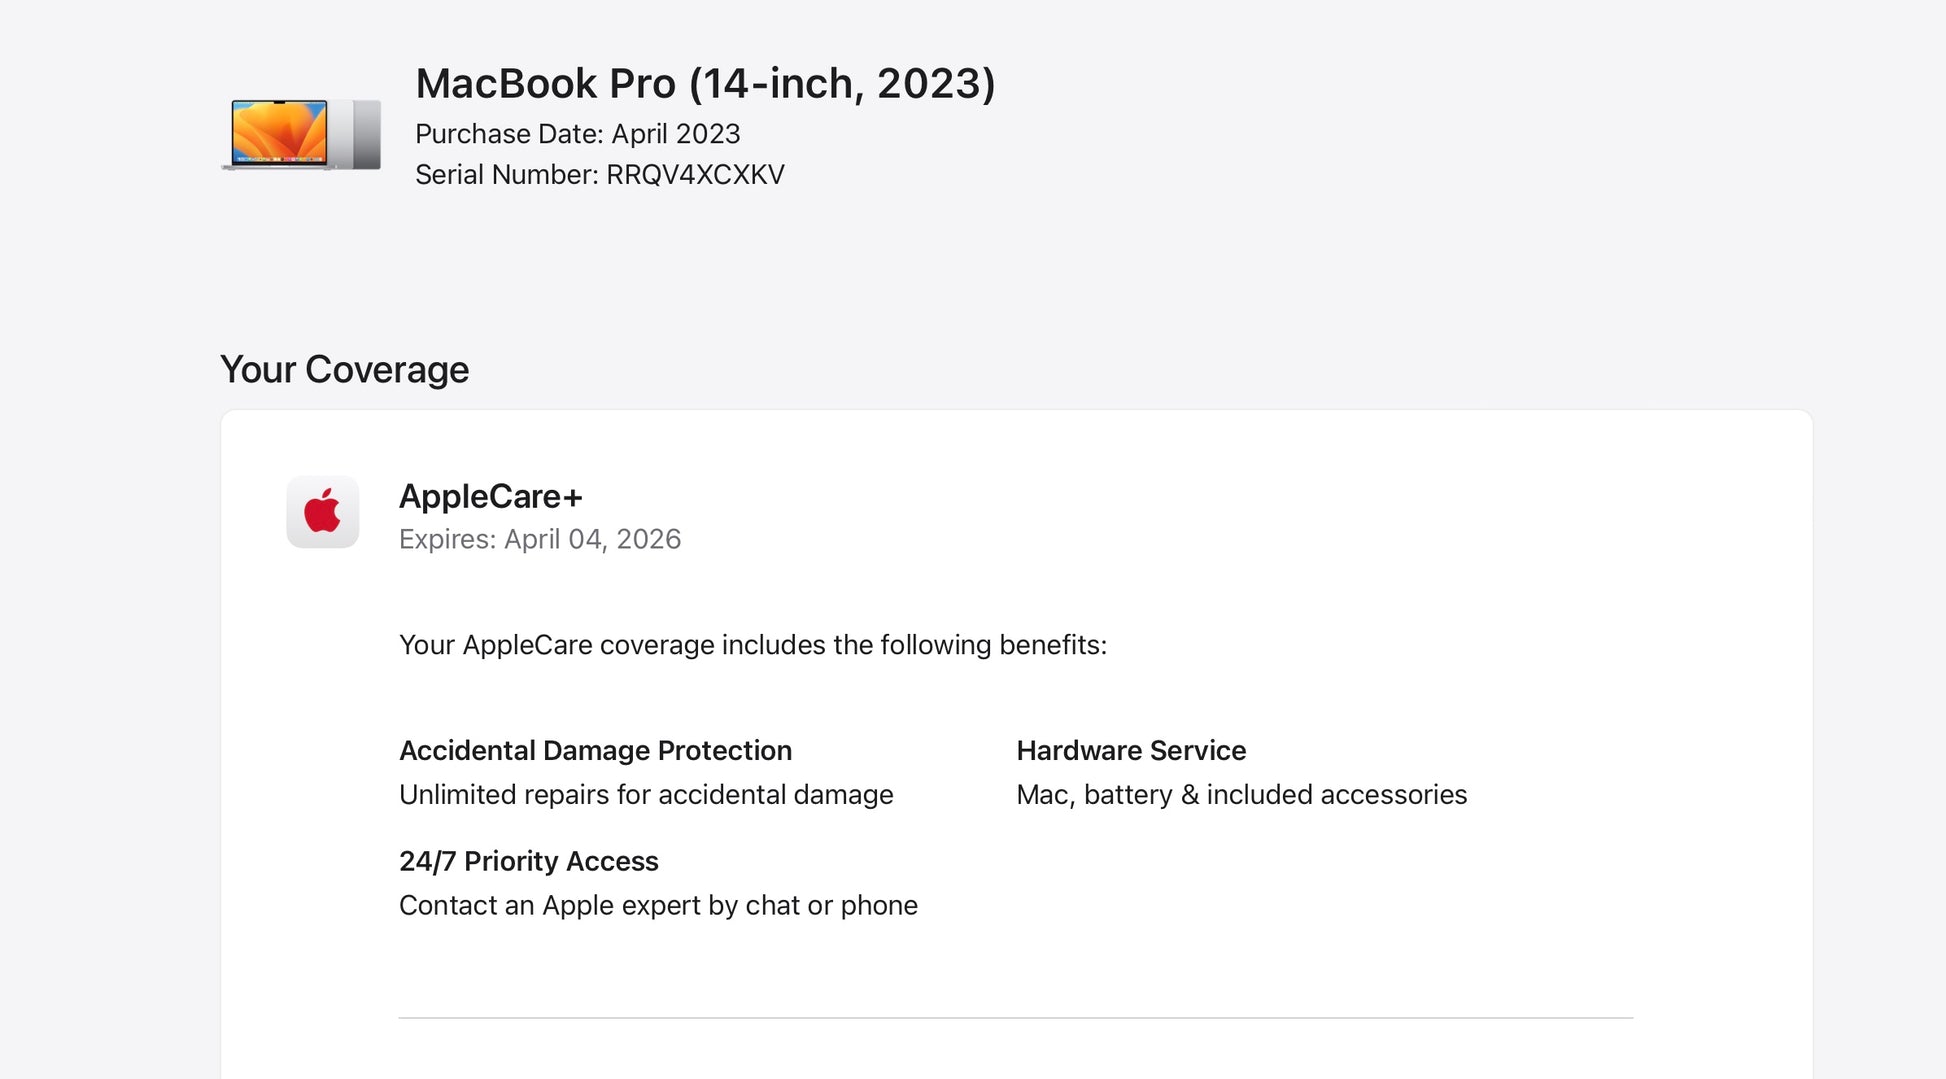Click the MacBook Pro orange wallpaper screen image
This screenshot has width=1946, height=1079.
pyautogui.click(x=279, y=132)
